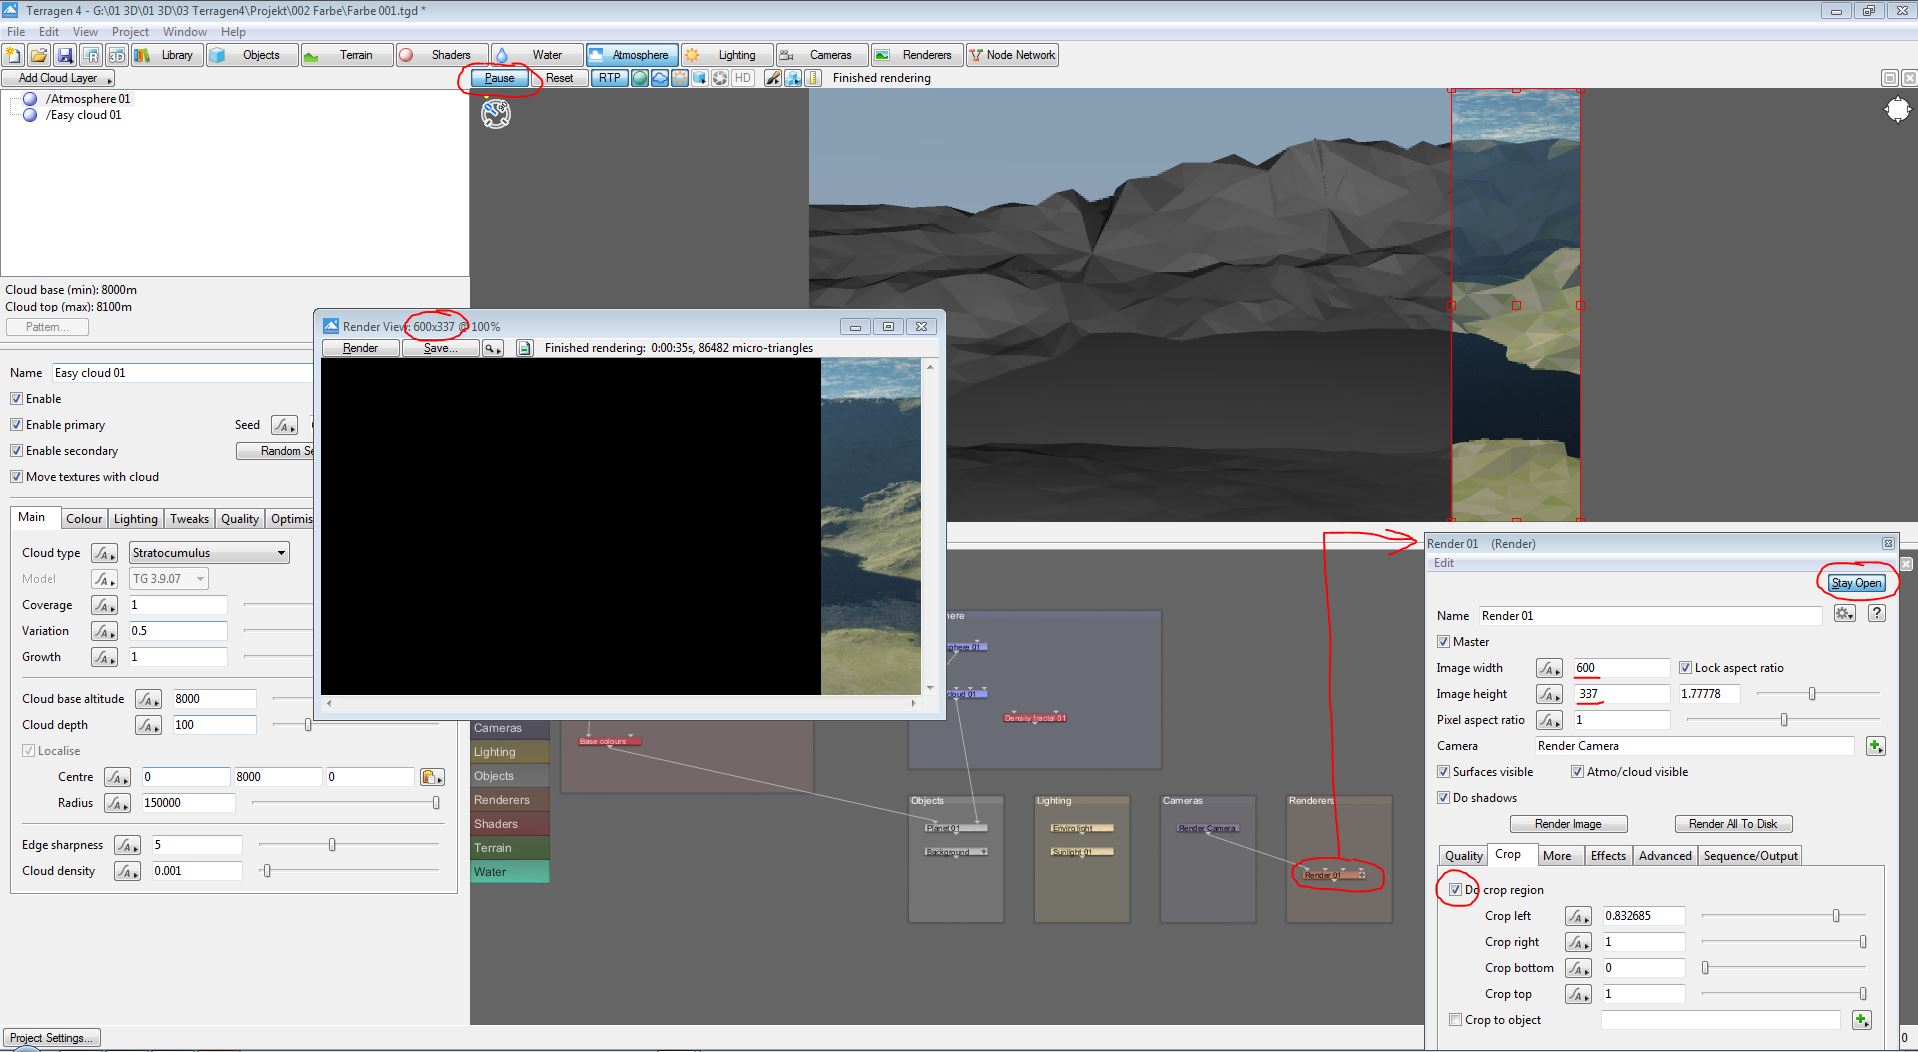Toggle Lock aspect ratio checkbox
Image resolution: width=1918 pixels, height=1052 pixels.
(x=1685, y=668)
